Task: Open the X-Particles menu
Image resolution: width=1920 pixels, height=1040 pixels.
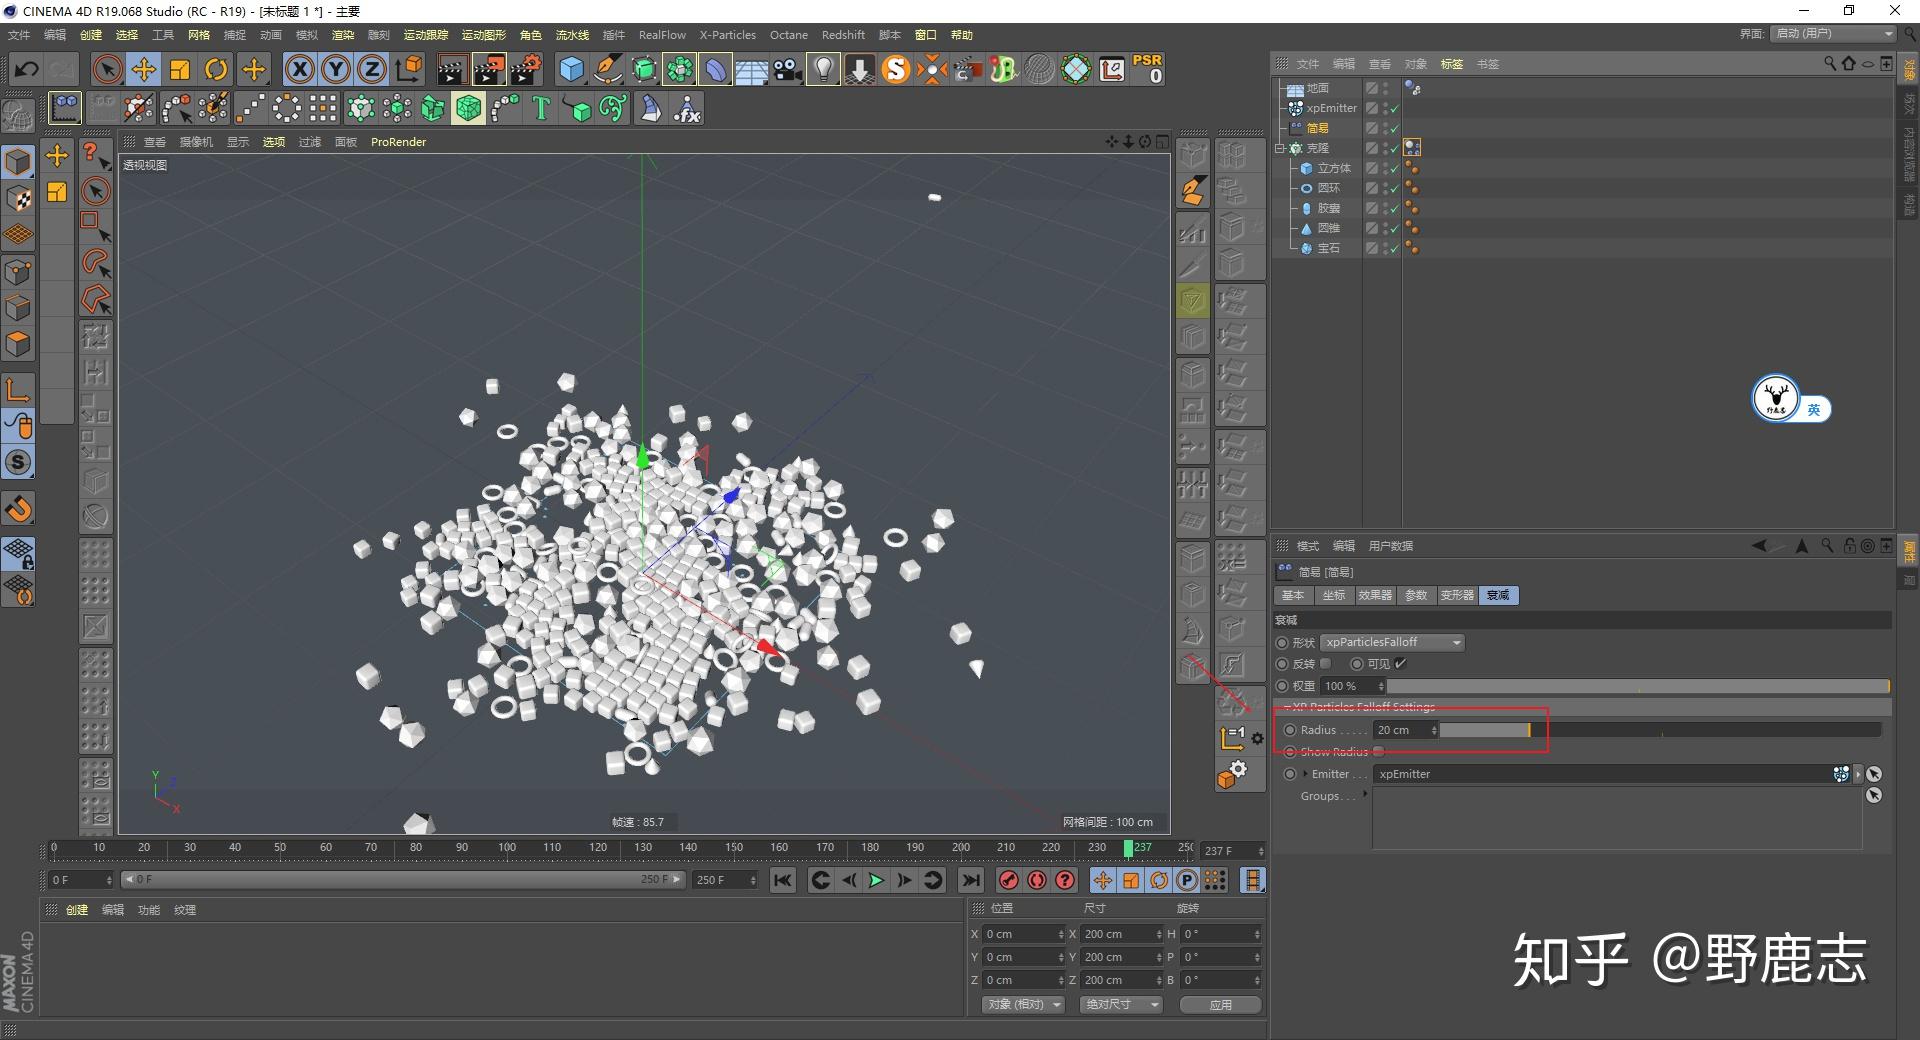Action: click(727, 35)
